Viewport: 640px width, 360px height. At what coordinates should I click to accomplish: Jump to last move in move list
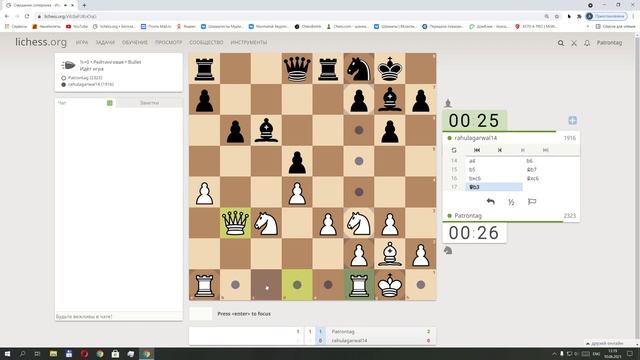[x=545, y=150]
